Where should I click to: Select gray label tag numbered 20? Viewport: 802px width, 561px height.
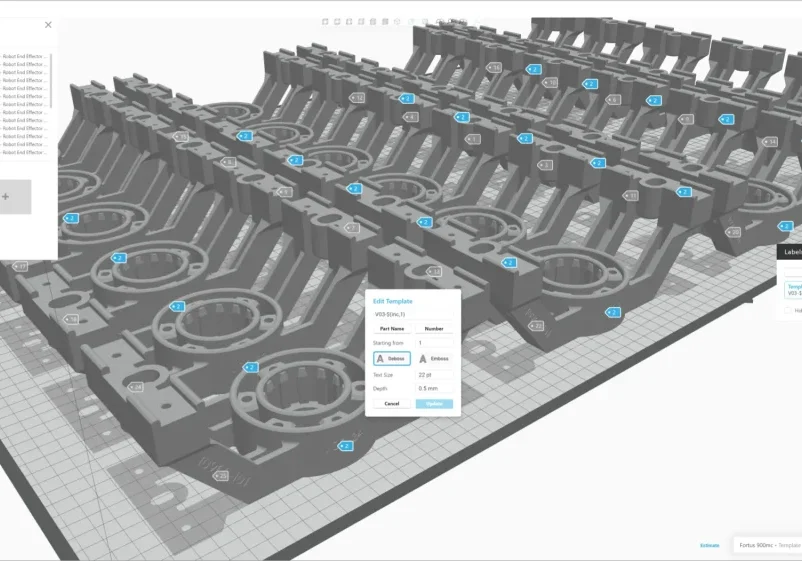coord(733,232)
